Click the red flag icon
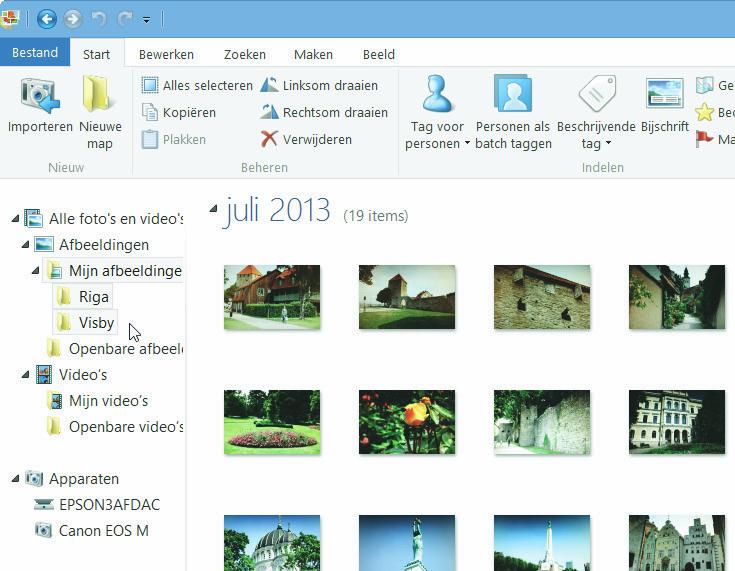The width and height of the screenshot is (735, 571). coord(705,139)
